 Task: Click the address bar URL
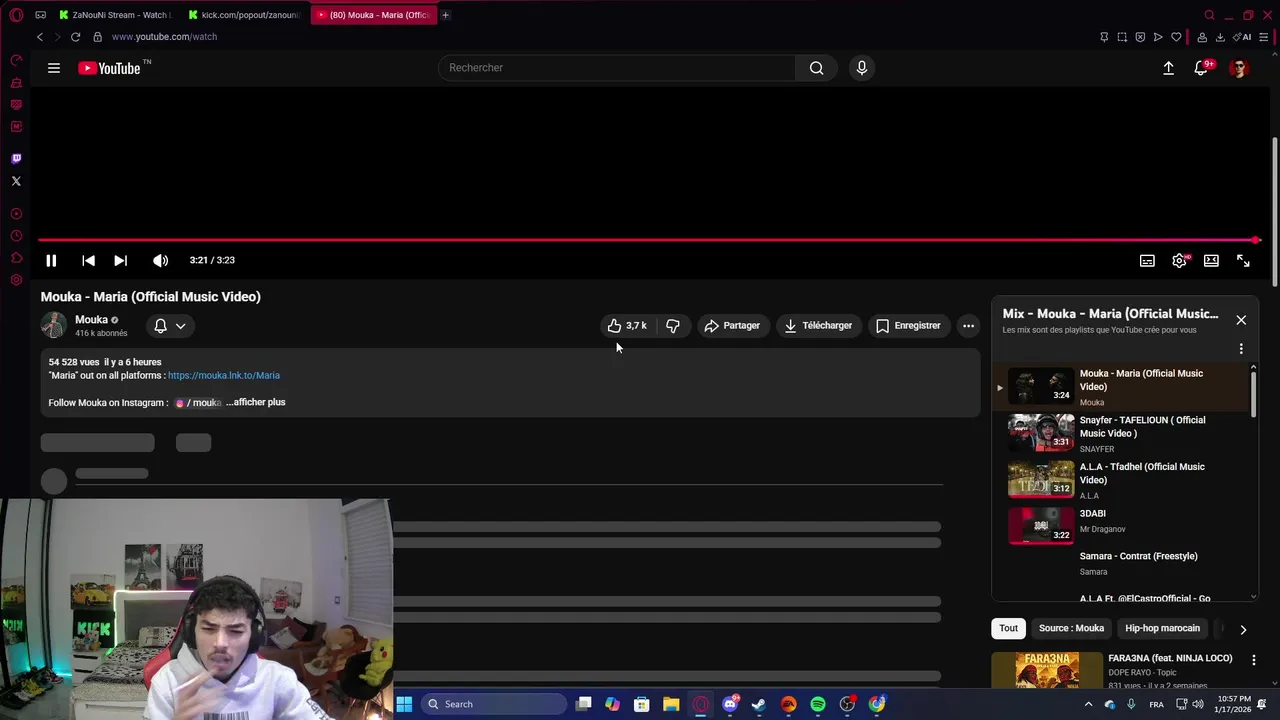tap(164, 37)
